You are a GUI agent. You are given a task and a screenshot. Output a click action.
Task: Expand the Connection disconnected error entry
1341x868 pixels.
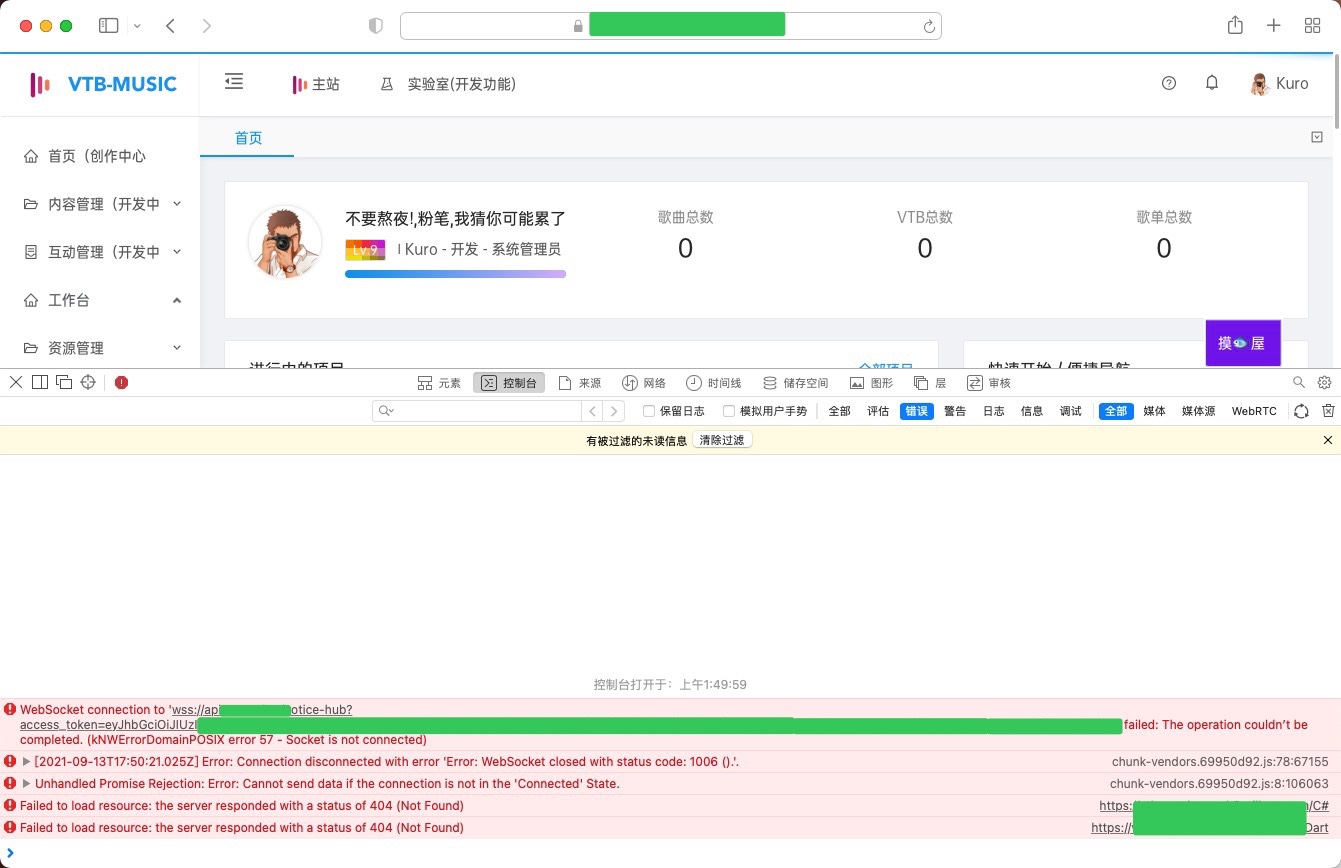click(x=27, y=762)
